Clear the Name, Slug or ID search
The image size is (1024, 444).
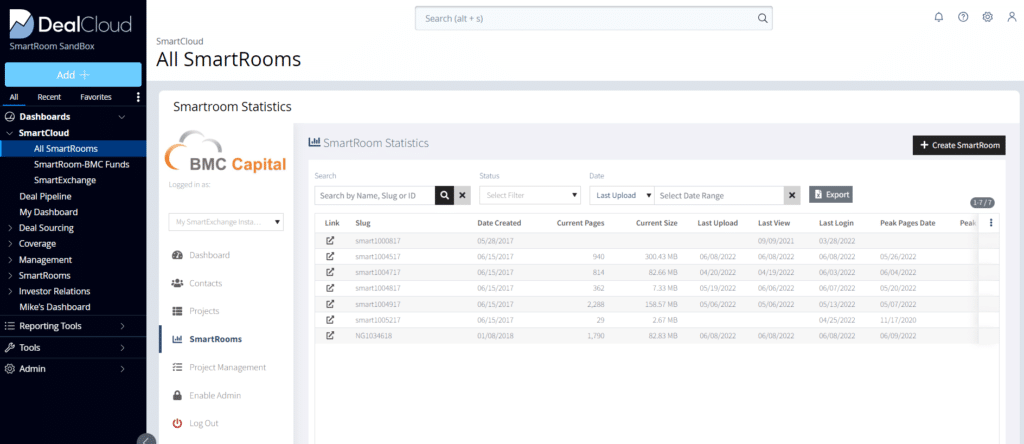click(x=462, y=195)
